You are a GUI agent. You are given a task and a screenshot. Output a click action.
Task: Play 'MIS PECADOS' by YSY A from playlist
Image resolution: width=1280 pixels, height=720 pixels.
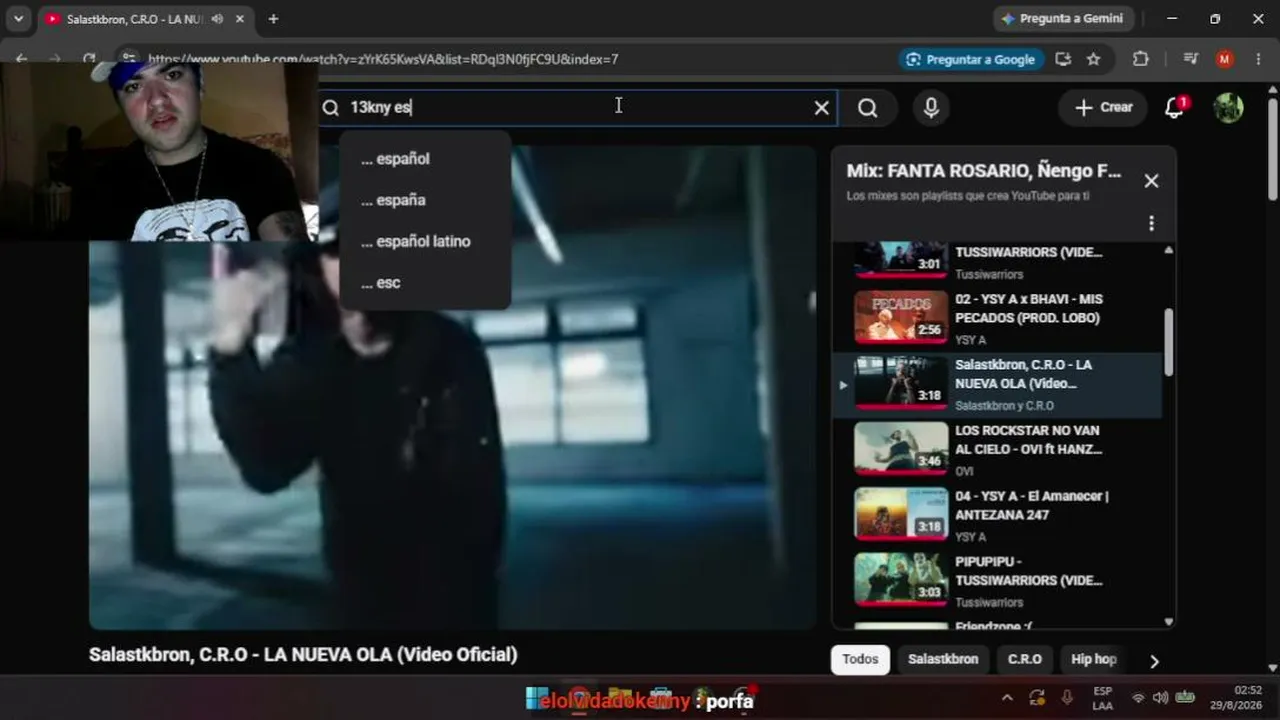click(x=998, y=318)
